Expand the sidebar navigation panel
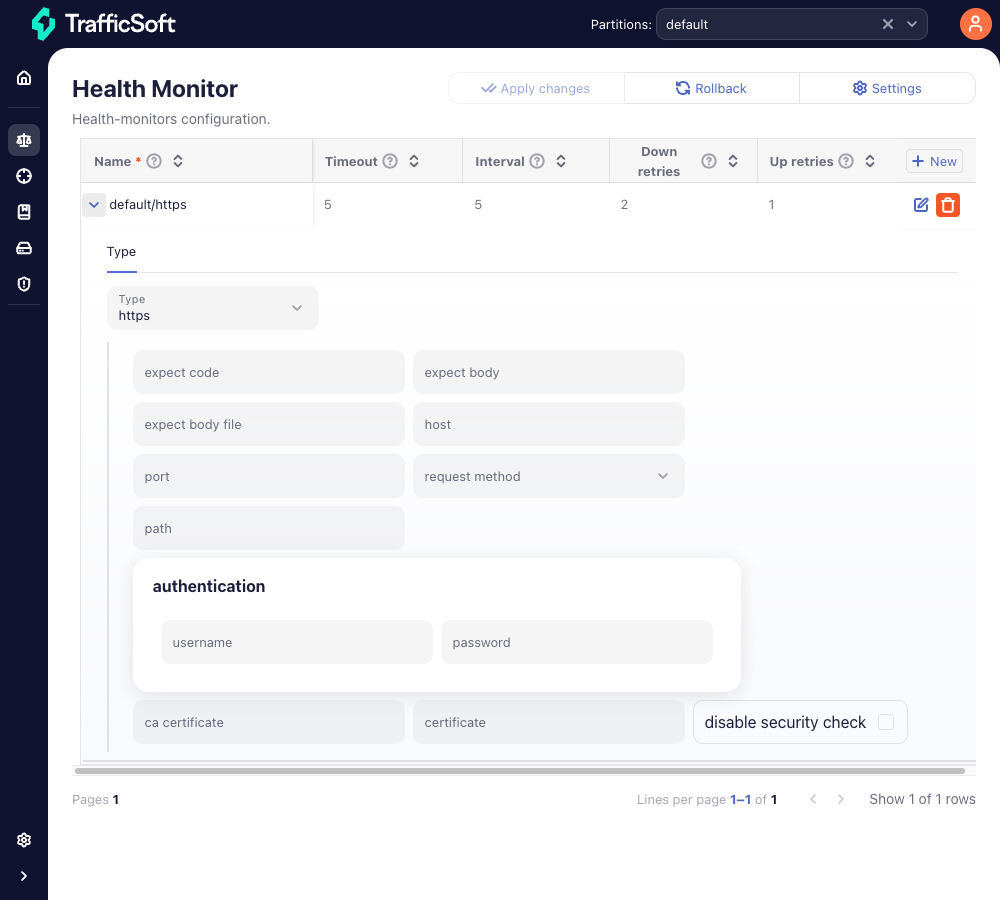 pyautogui.click(x=24, y=876)
